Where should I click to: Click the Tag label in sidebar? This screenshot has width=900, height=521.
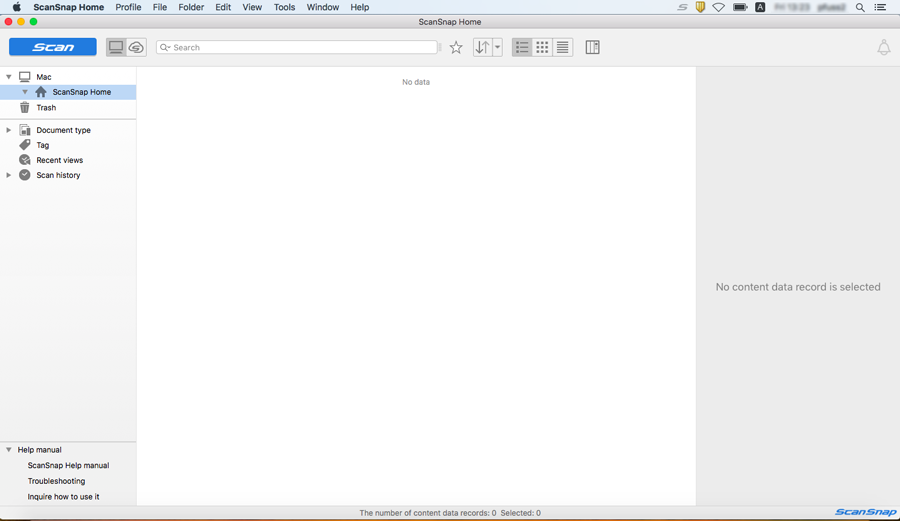pos(43,145)
